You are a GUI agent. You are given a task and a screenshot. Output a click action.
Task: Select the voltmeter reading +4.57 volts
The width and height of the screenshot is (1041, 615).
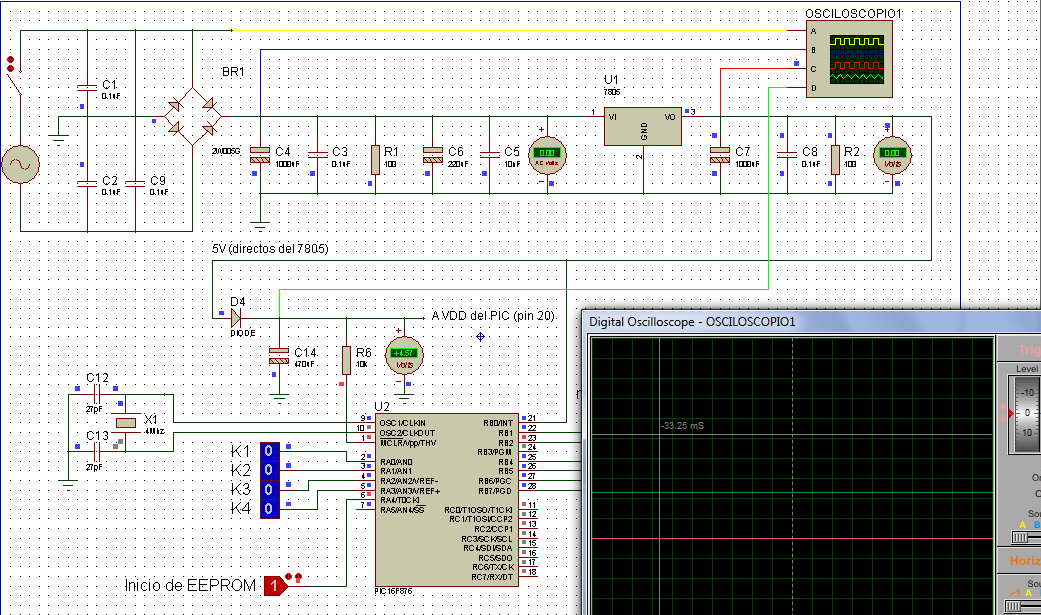coord(404,355)
